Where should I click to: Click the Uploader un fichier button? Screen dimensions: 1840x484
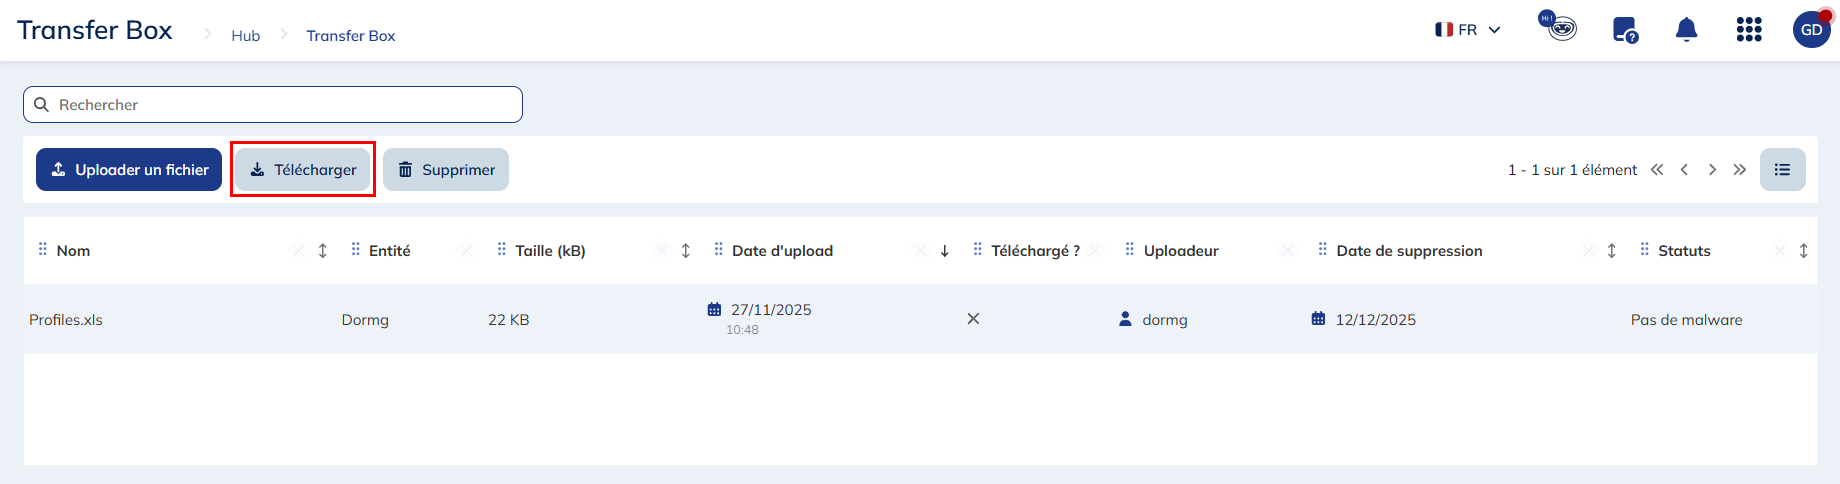pos(129,170)
